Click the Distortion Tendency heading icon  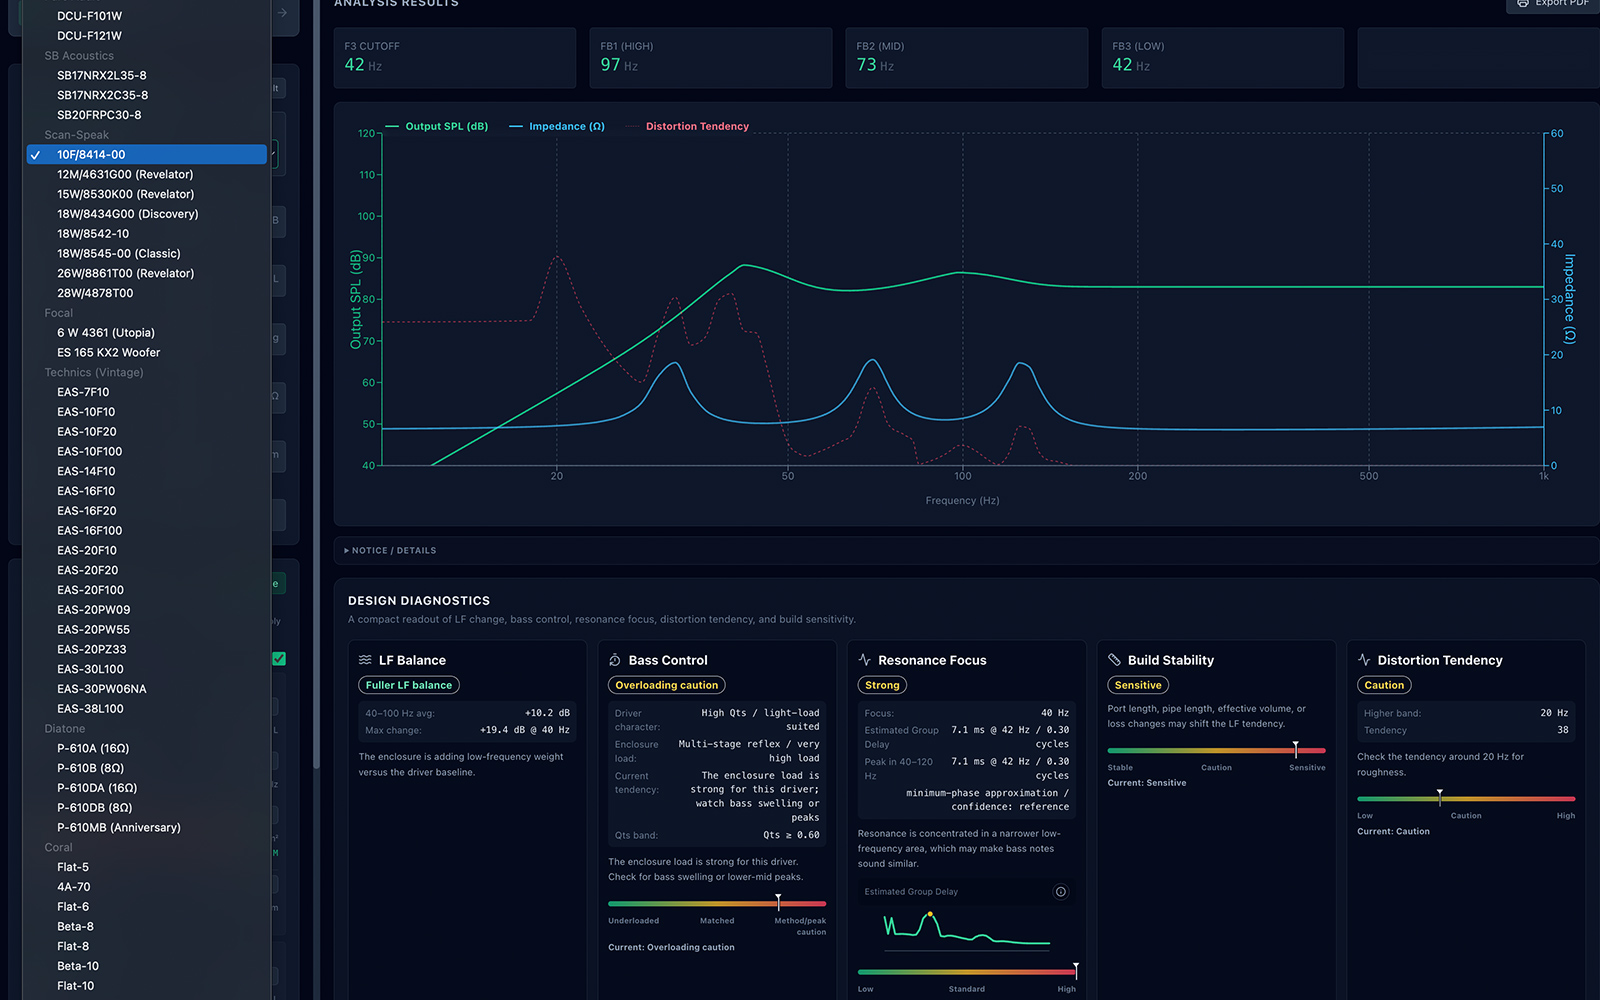click(x=1364, y=660)
